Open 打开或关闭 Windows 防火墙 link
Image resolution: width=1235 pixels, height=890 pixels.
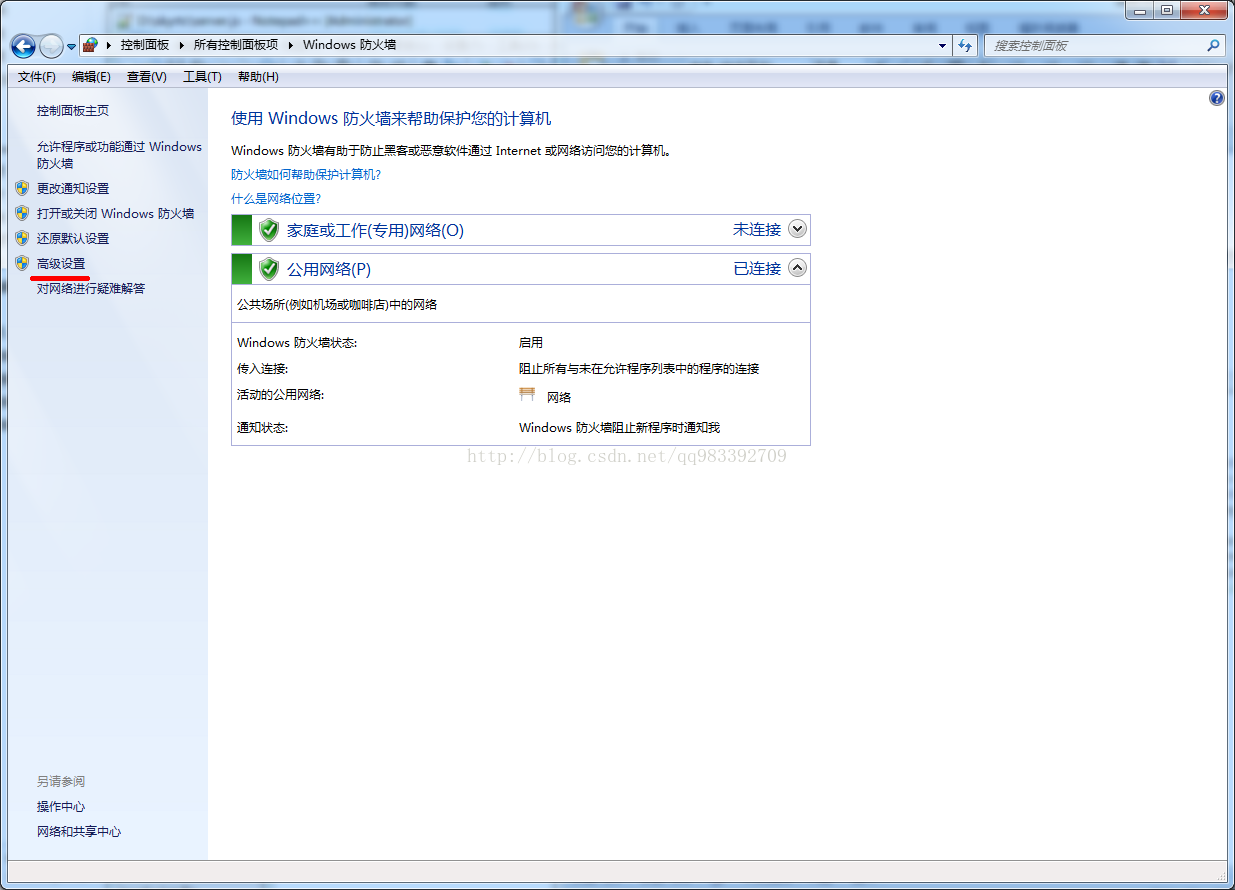(115, 213)
